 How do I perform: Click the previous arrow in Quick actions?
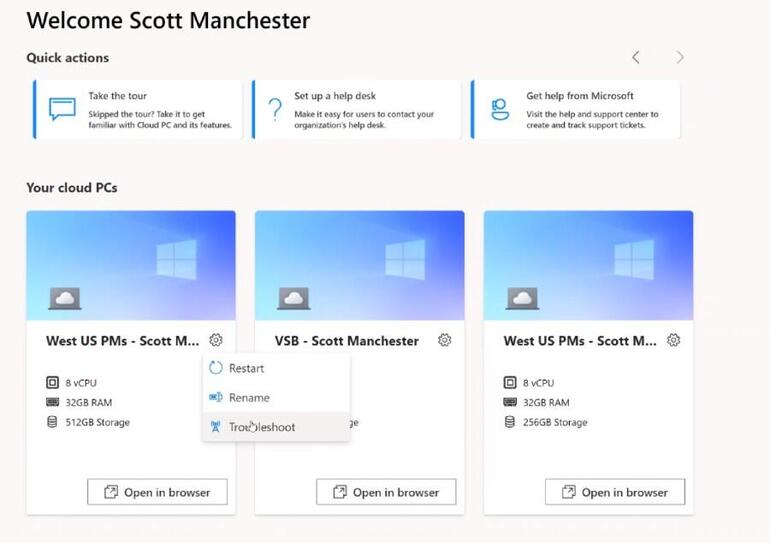[x=636, y=57]
